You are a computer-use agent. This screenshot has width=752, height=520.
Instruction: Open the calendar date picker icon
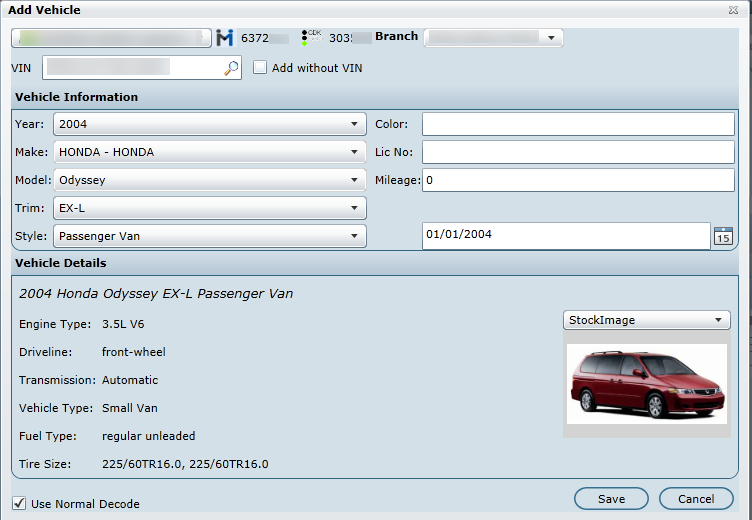click(723, 236)
